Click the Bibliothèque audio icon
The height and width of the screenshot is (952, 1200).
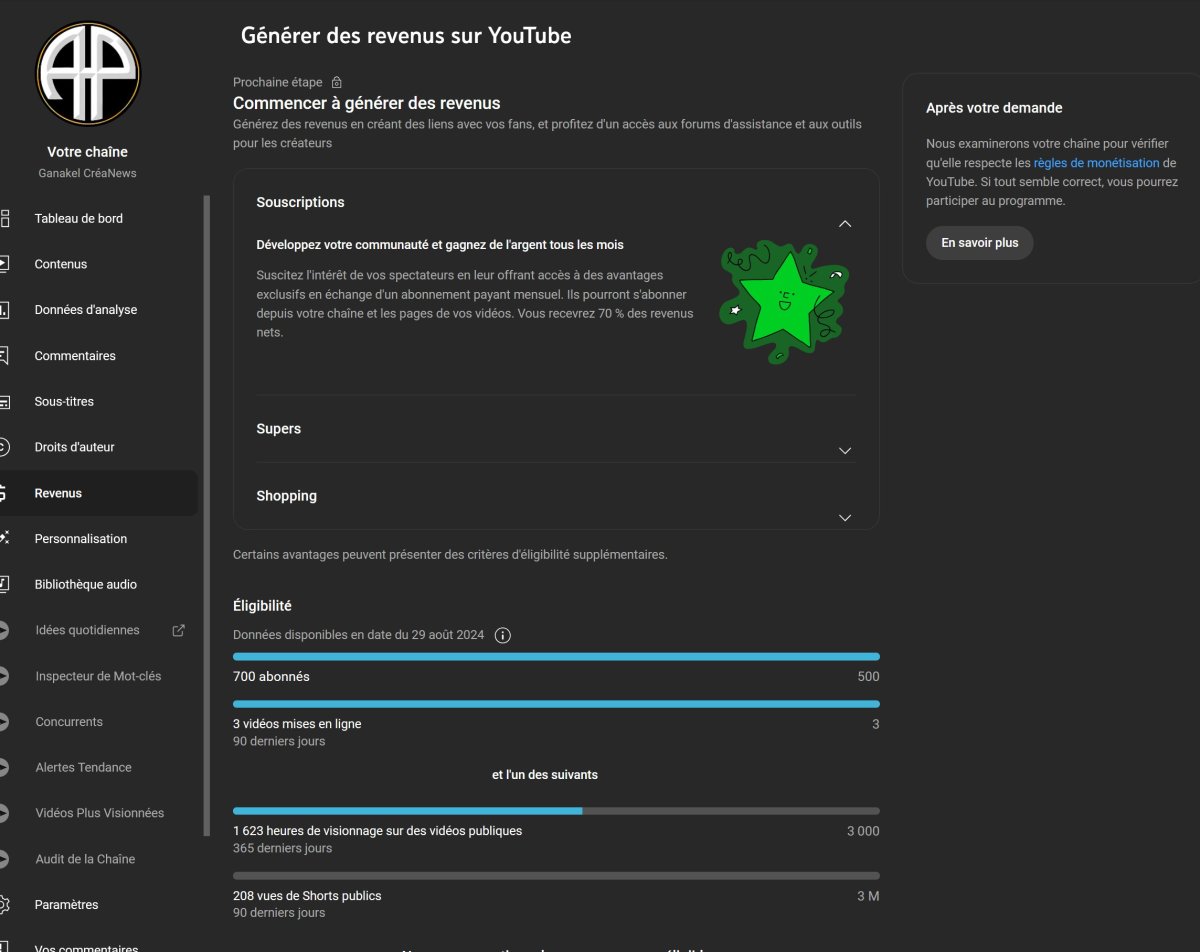[4, 584]
